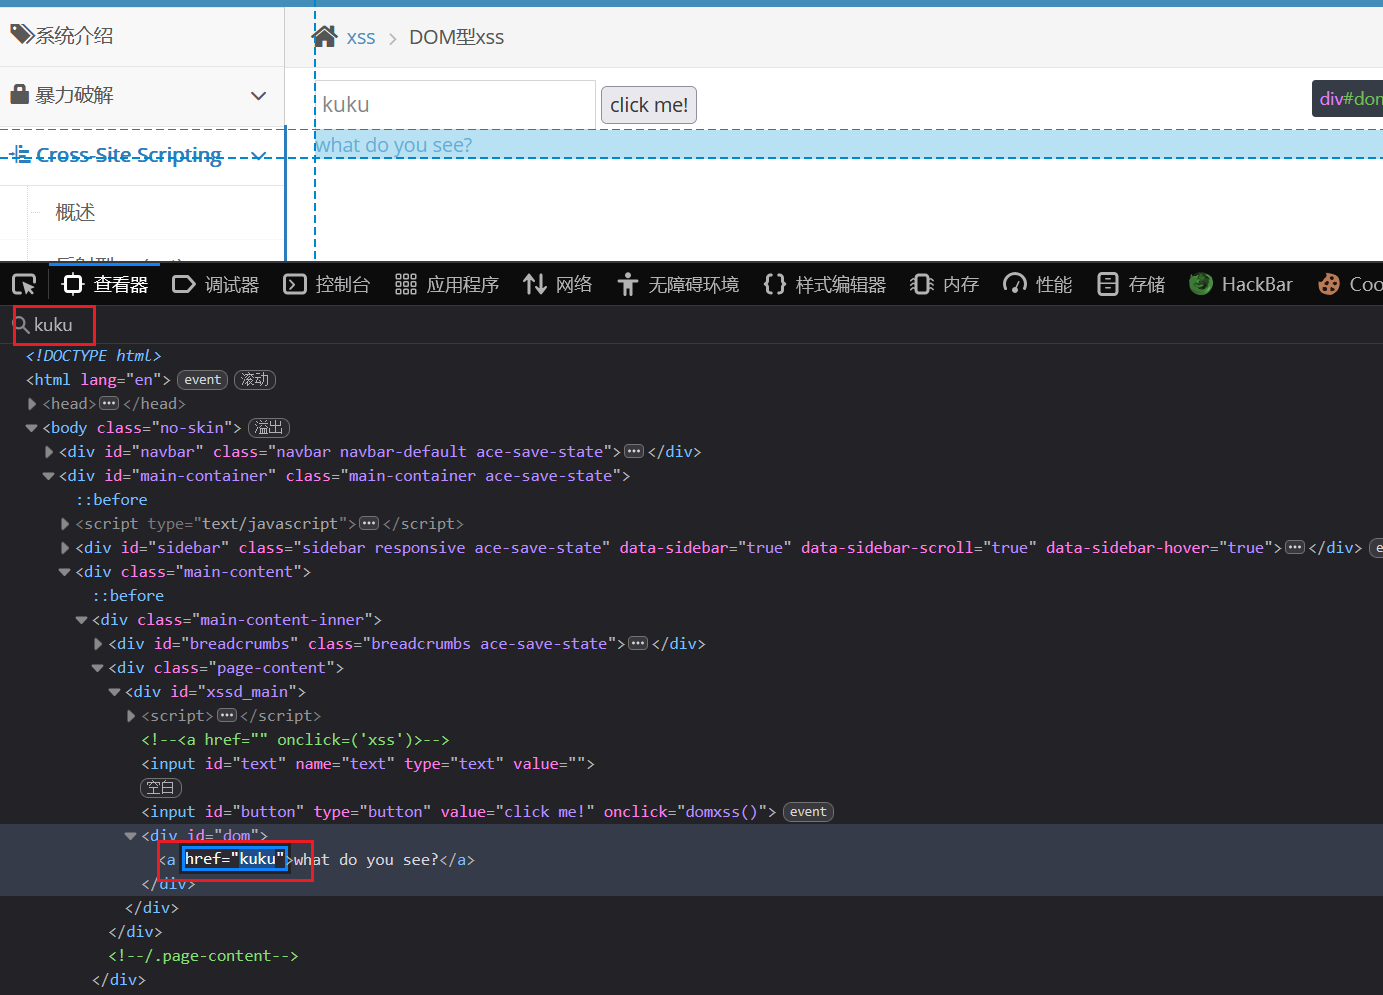This screenshot has height=995, width=1383.
Task: Open the 概述 sidebar item
Action: (76, 212)
